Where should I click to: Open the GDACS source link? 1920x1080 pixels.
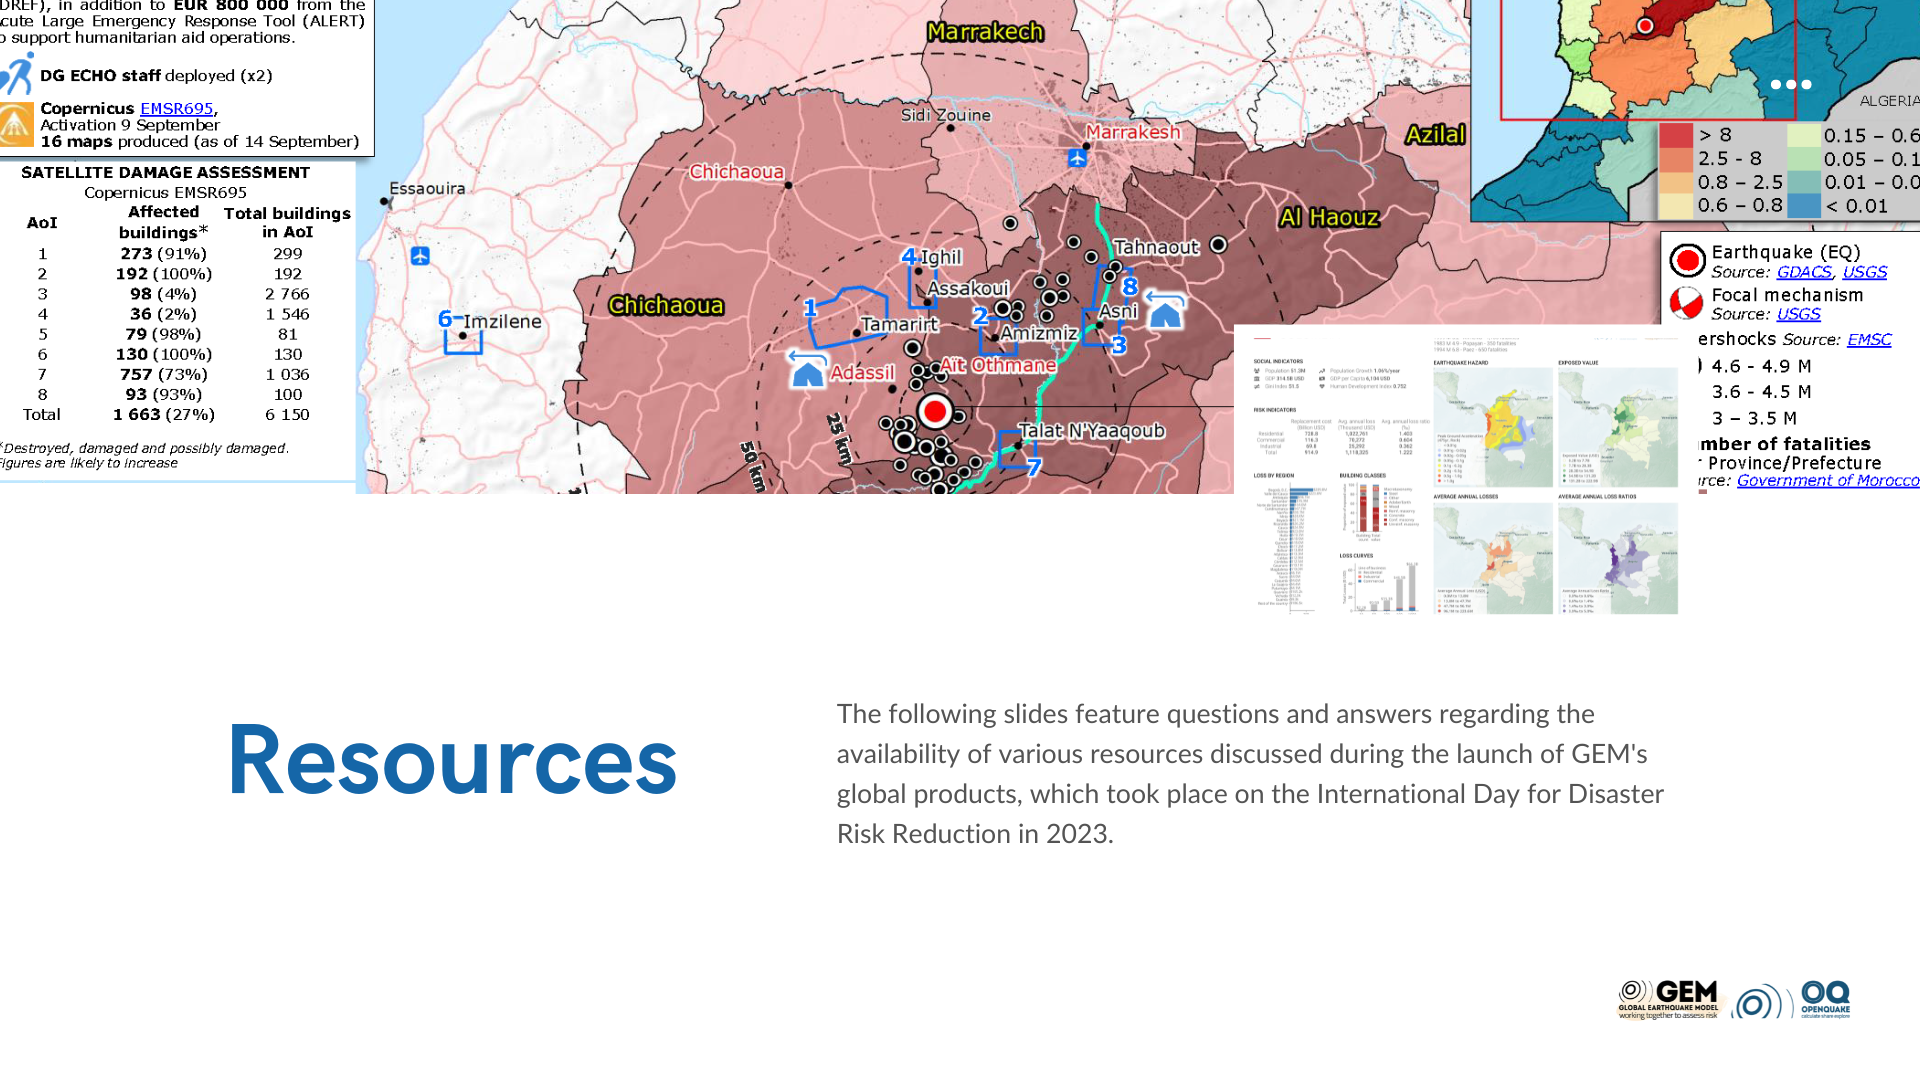click(x=1803, y=272)
